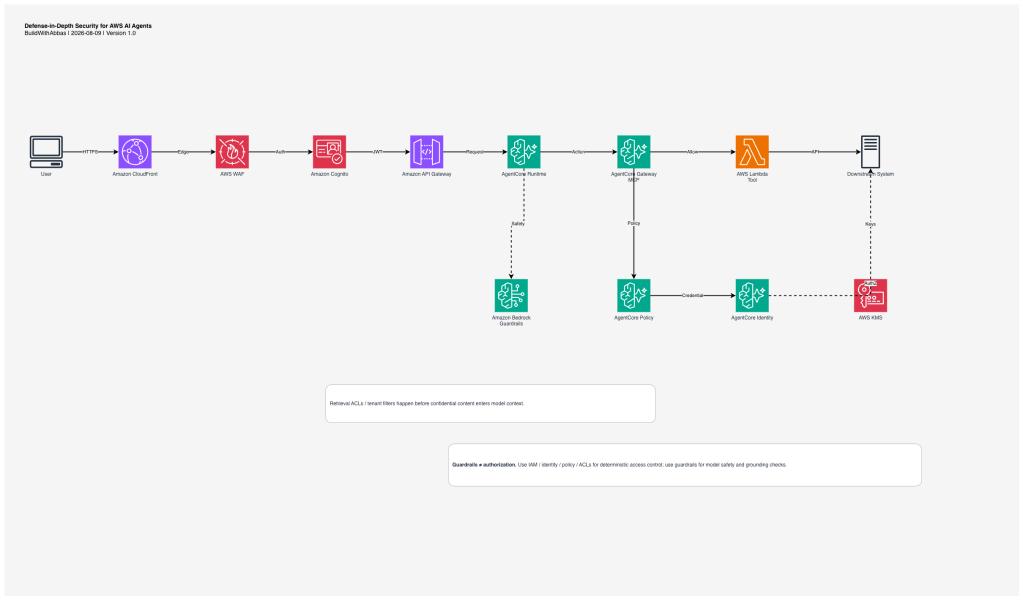Select the Downstream System server icon
This screenshot has width=1023, height=600.
(x=870, y=152)
